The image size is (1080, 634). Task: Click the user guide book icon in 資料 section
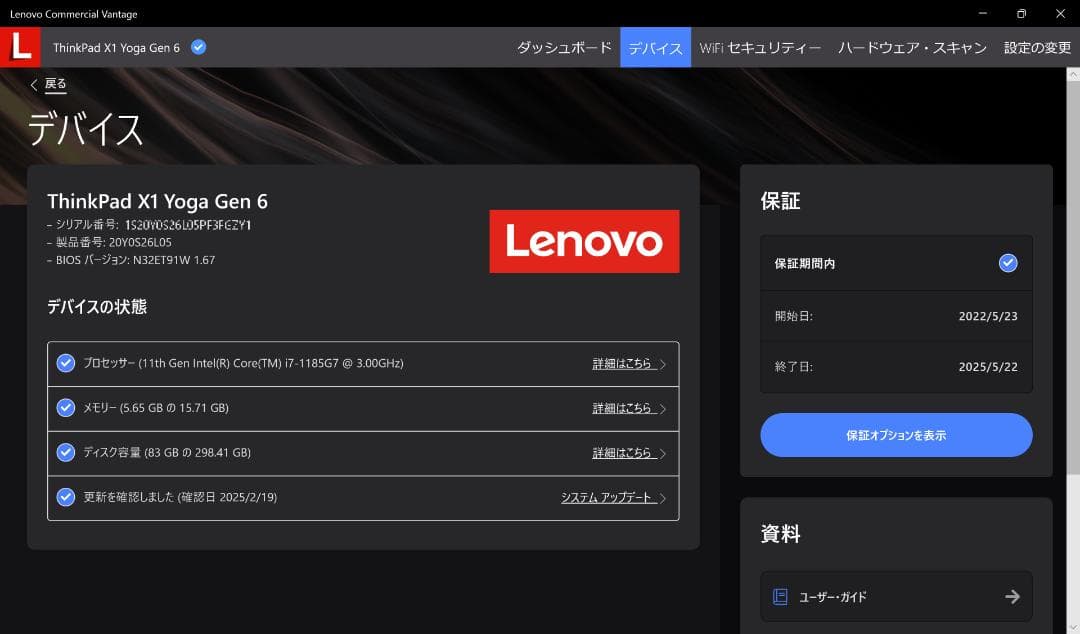point(779,596)
